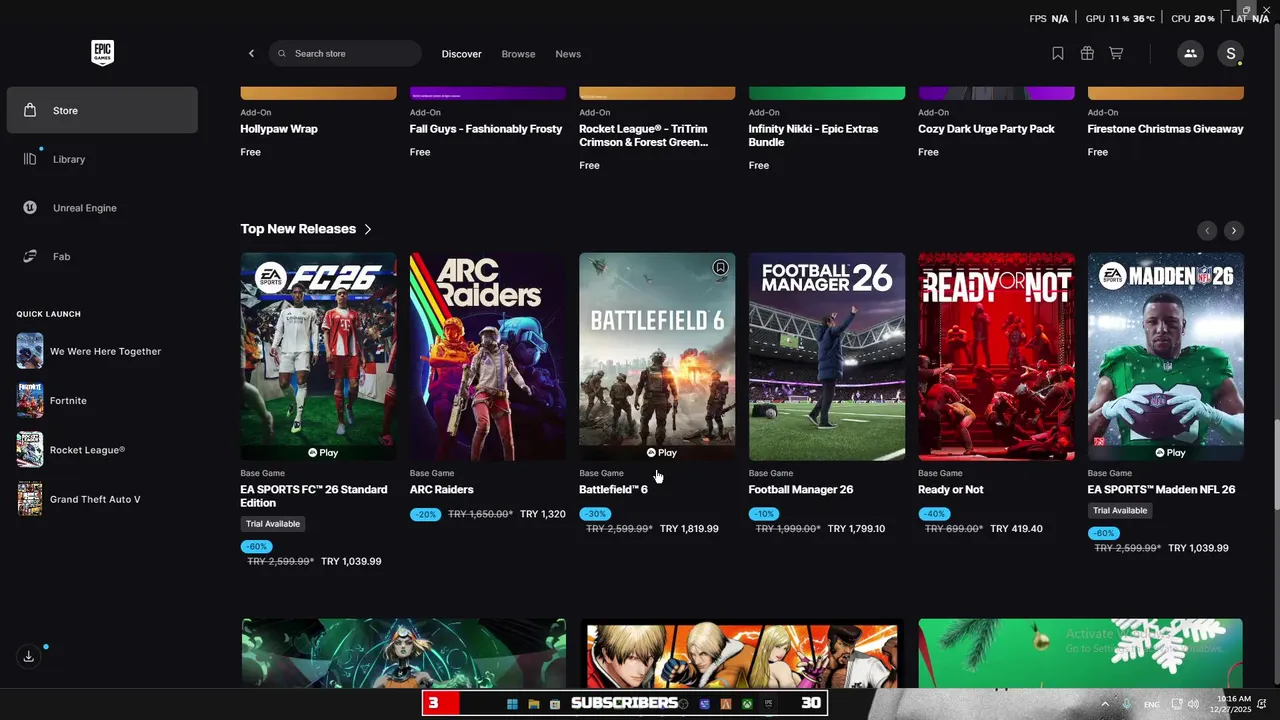Open the fighting game banner thumbnail
The width and height of the screenshot is (1280, 720).
(742, 653)
